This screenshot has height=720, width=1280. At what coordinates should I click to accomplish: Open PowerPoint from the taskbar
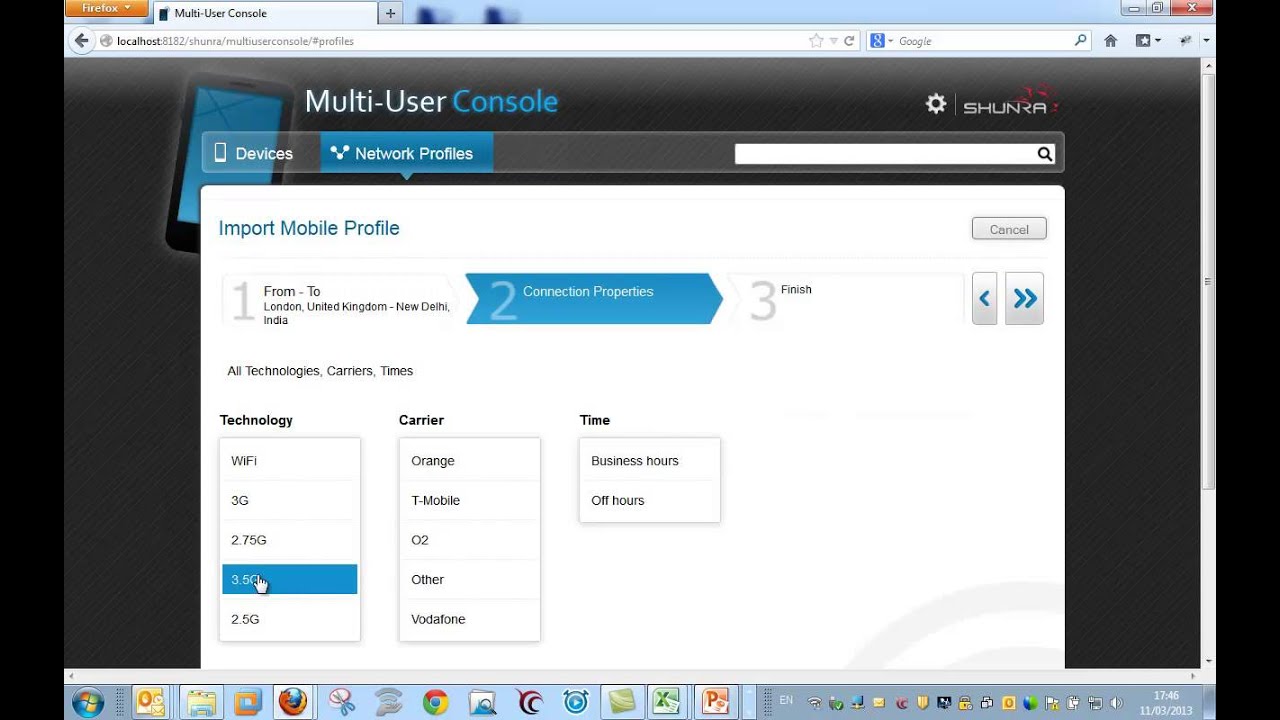(x=717, y=702)
